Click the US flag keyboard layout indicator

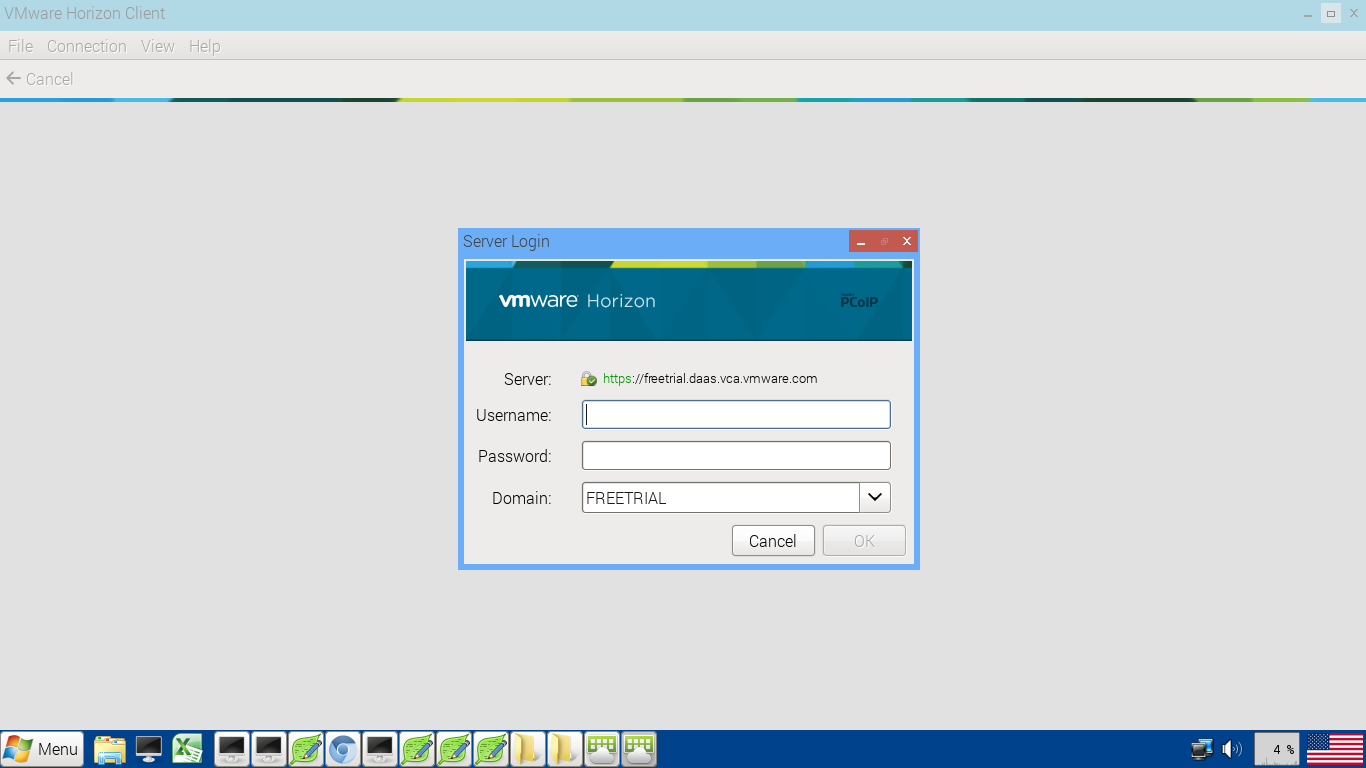(x=1335, y=749)
